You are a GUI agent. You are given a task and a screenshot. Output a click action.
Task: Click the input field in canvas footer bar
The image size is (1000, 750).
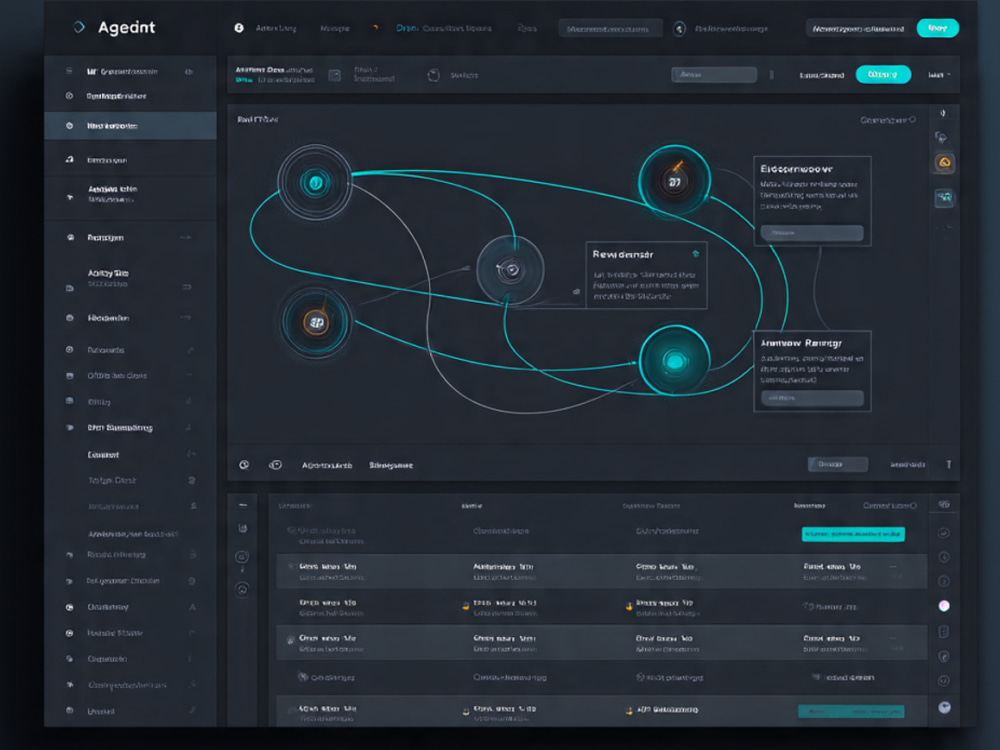837,464
